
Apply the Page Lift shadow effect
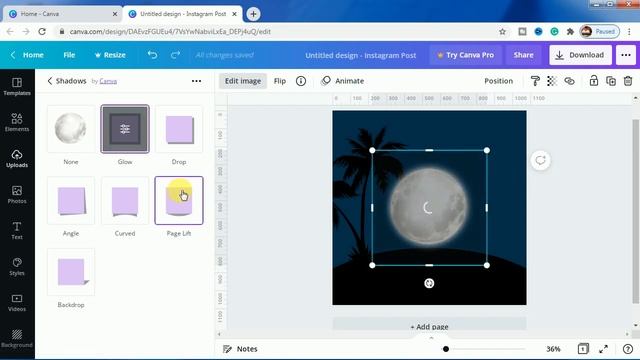(x=179, y=200)
